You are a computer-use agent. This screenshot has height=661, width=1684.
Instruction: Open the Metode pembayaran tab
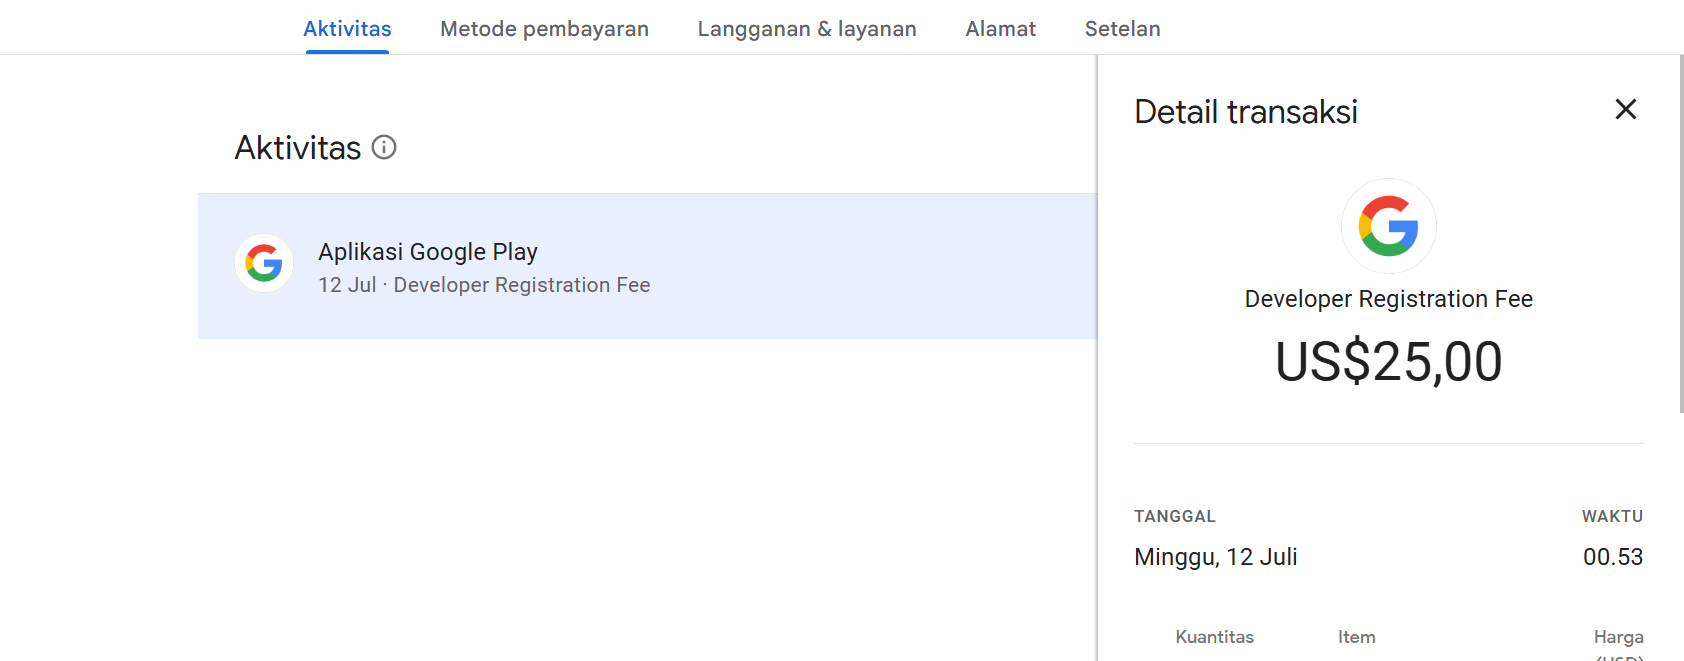point(544,29)
